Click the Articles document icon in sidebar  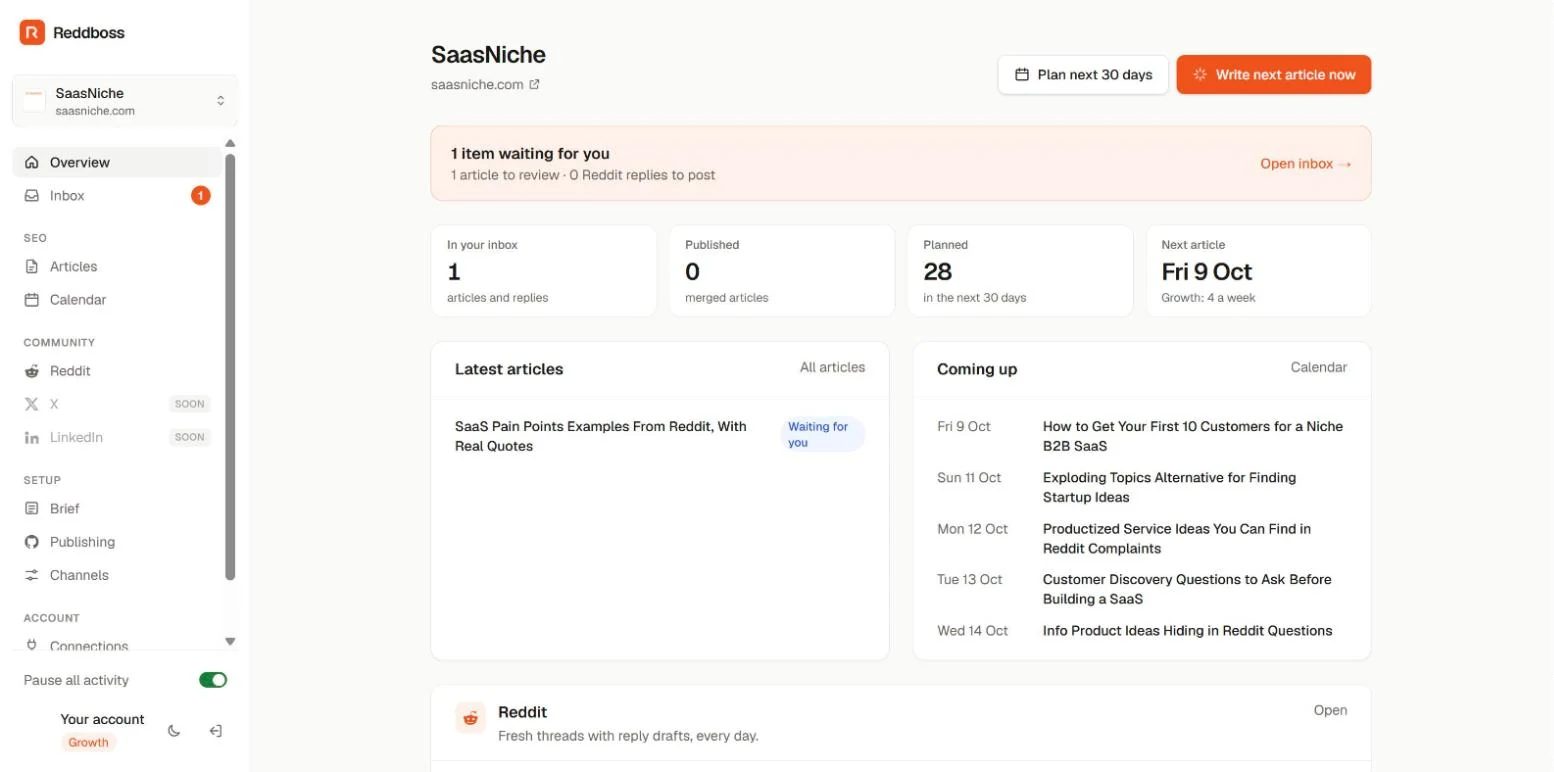(x=32, y=267)
